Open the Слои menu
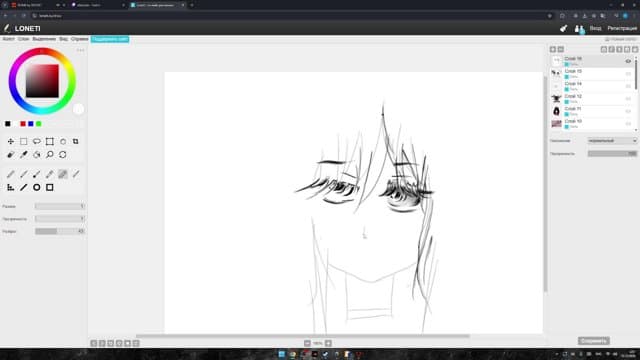The image size is (640, 360). (x=23, y=39)
